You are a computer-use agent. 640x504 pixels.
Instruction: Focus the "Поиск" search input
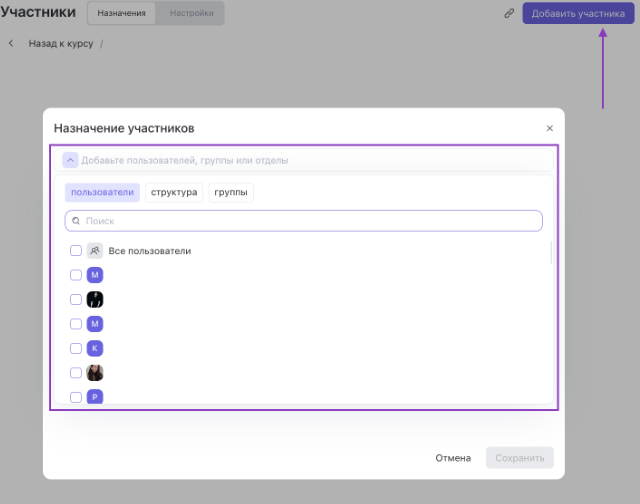pos(310,221)
